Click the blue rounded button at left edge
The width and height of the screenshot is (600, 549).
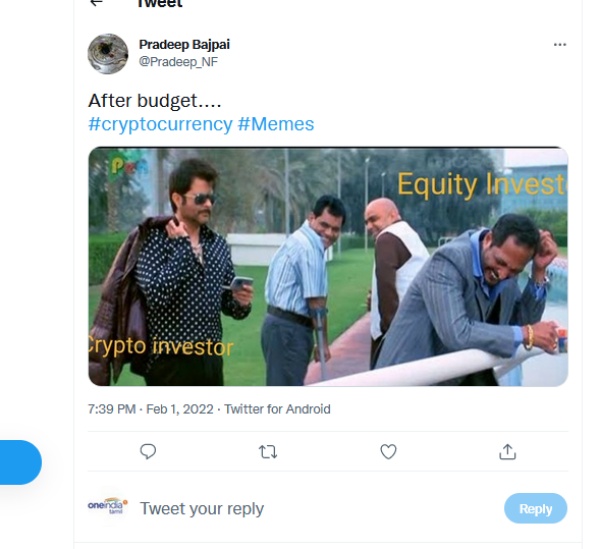click(20, 462)
